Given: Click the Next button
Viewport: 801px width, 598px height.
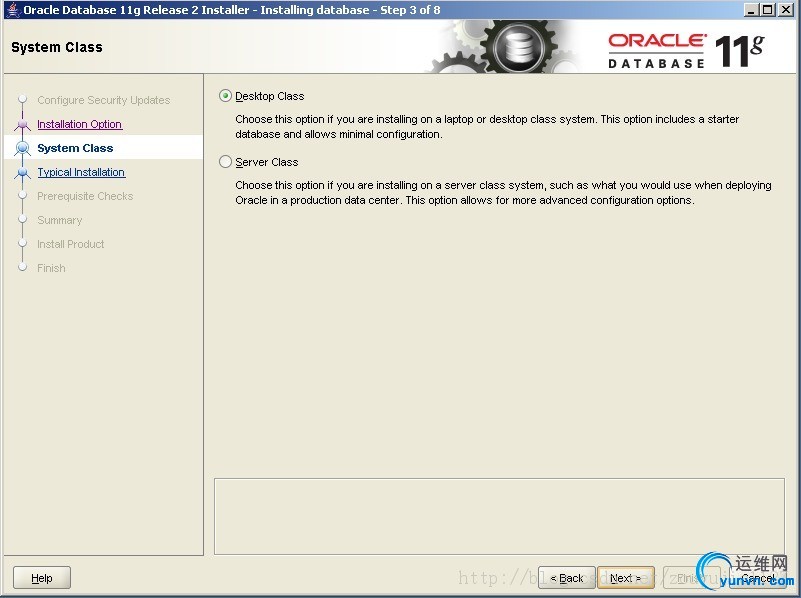Looking at the screenshot, I should click(626, 578).
